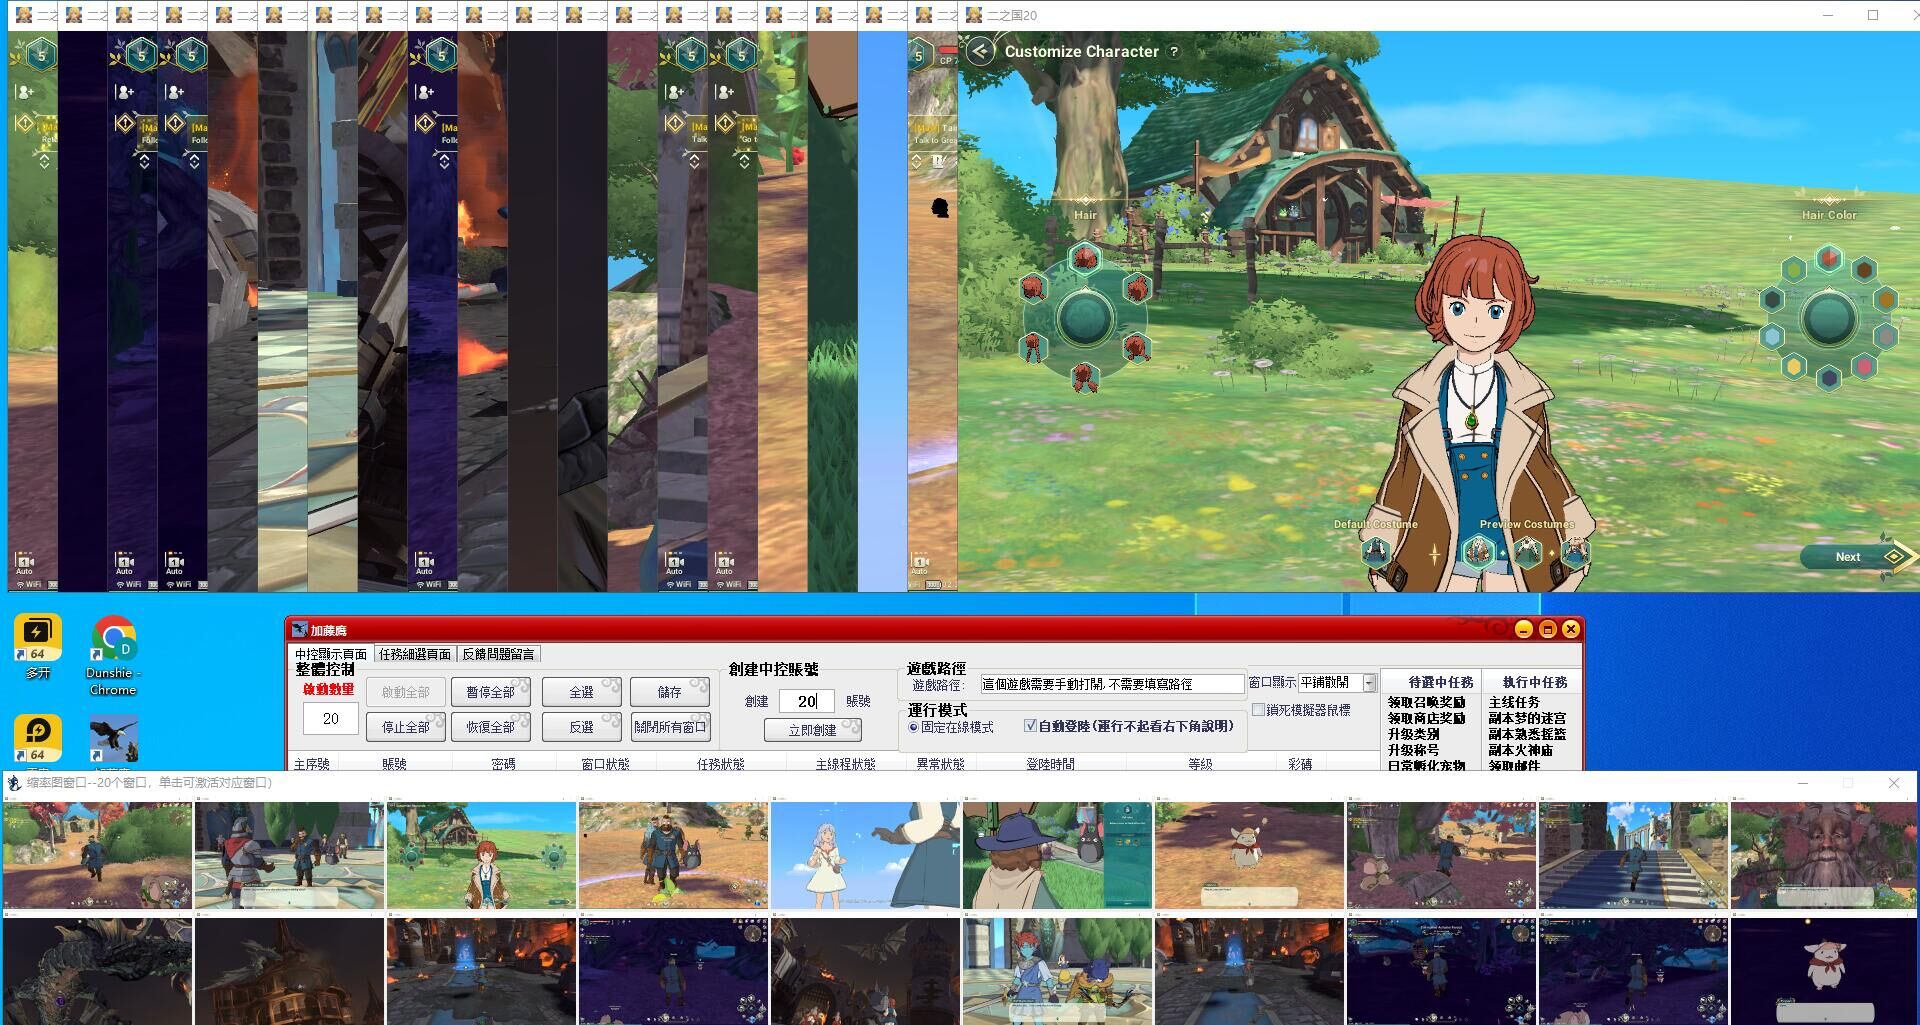Click the 遊戲路徑 text field

click(x=1111, y=684)
